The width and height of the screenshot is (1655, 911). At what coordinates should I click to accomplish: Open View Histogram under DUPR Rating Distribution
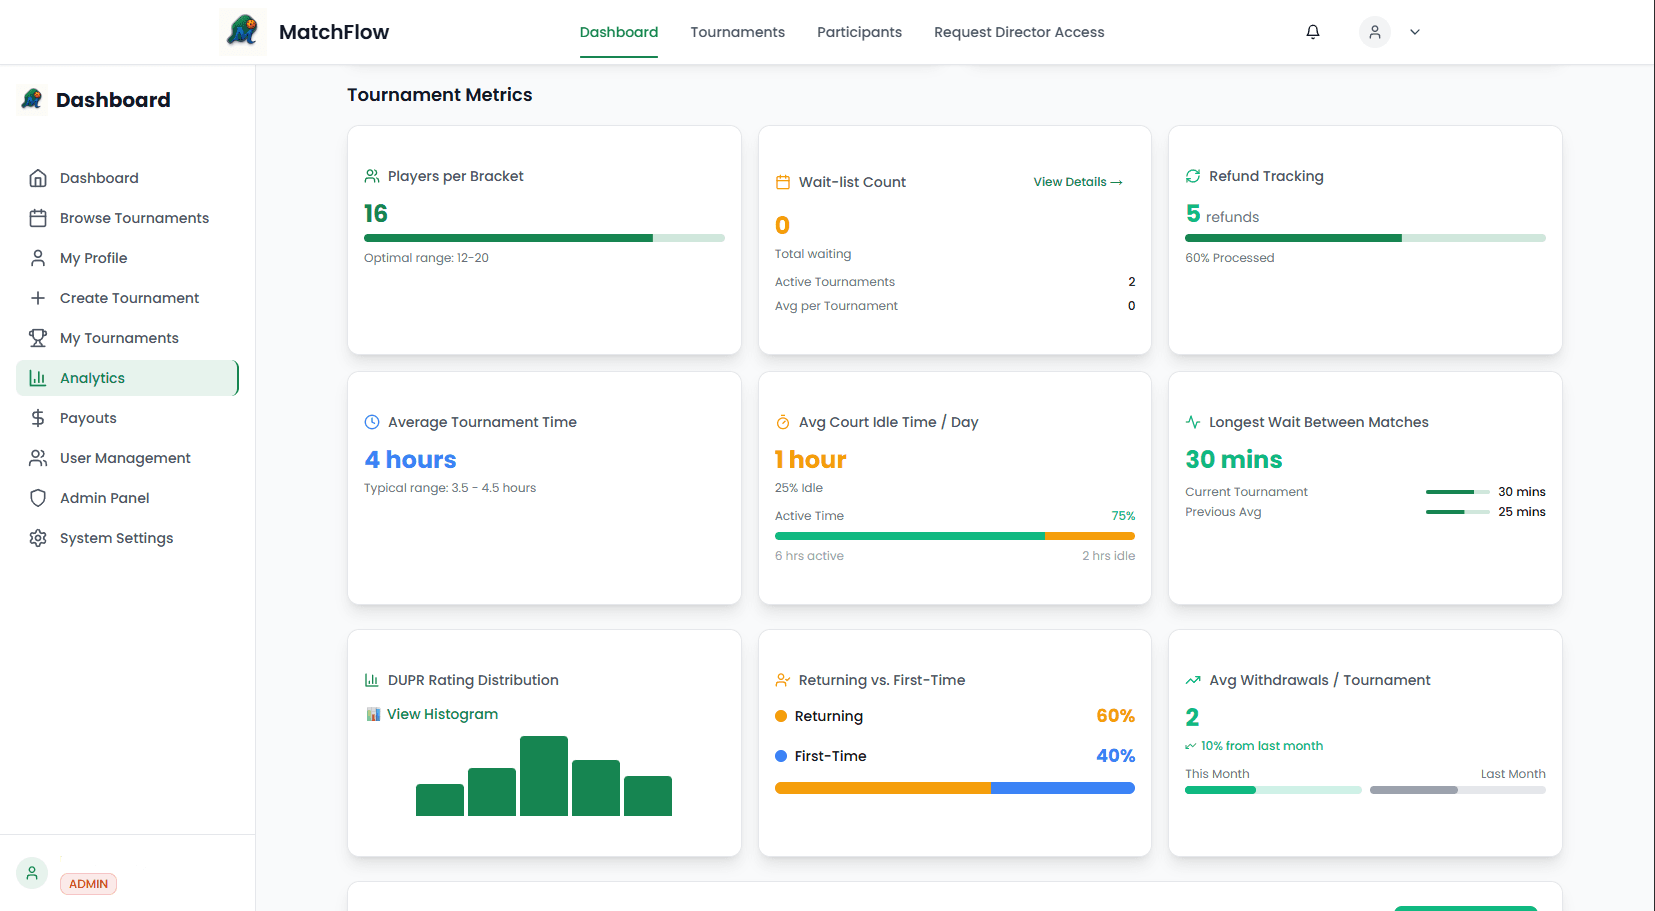[x=441, y=713]
